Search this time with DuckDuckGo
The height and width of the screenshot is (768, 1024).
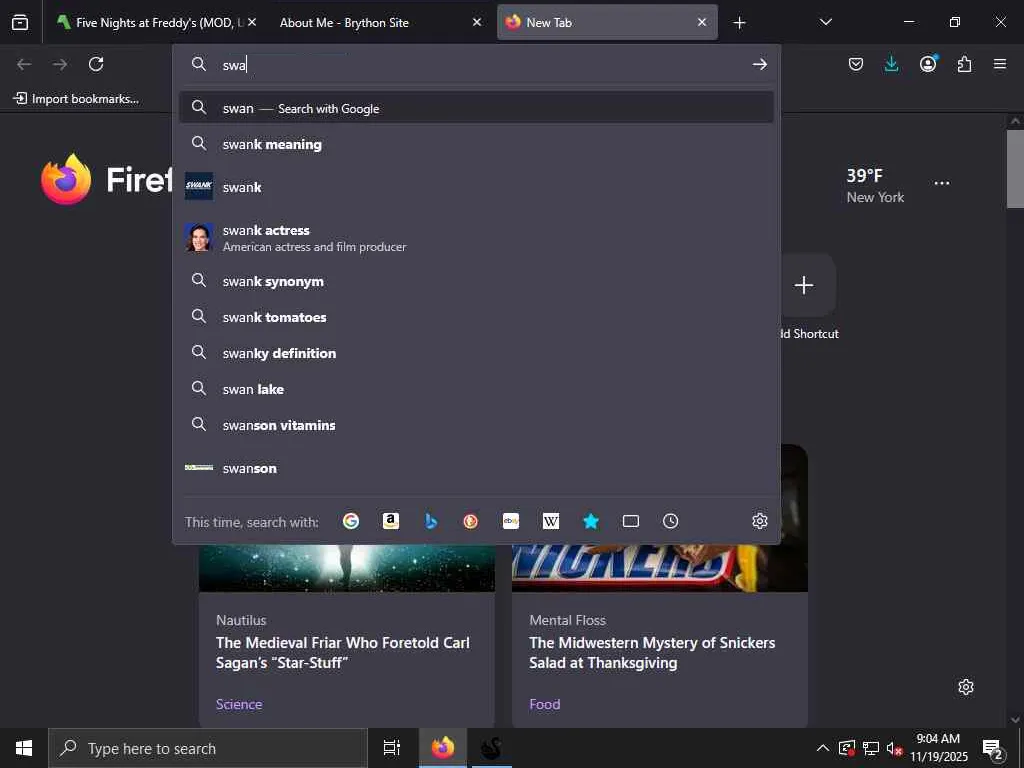point(470,521)
